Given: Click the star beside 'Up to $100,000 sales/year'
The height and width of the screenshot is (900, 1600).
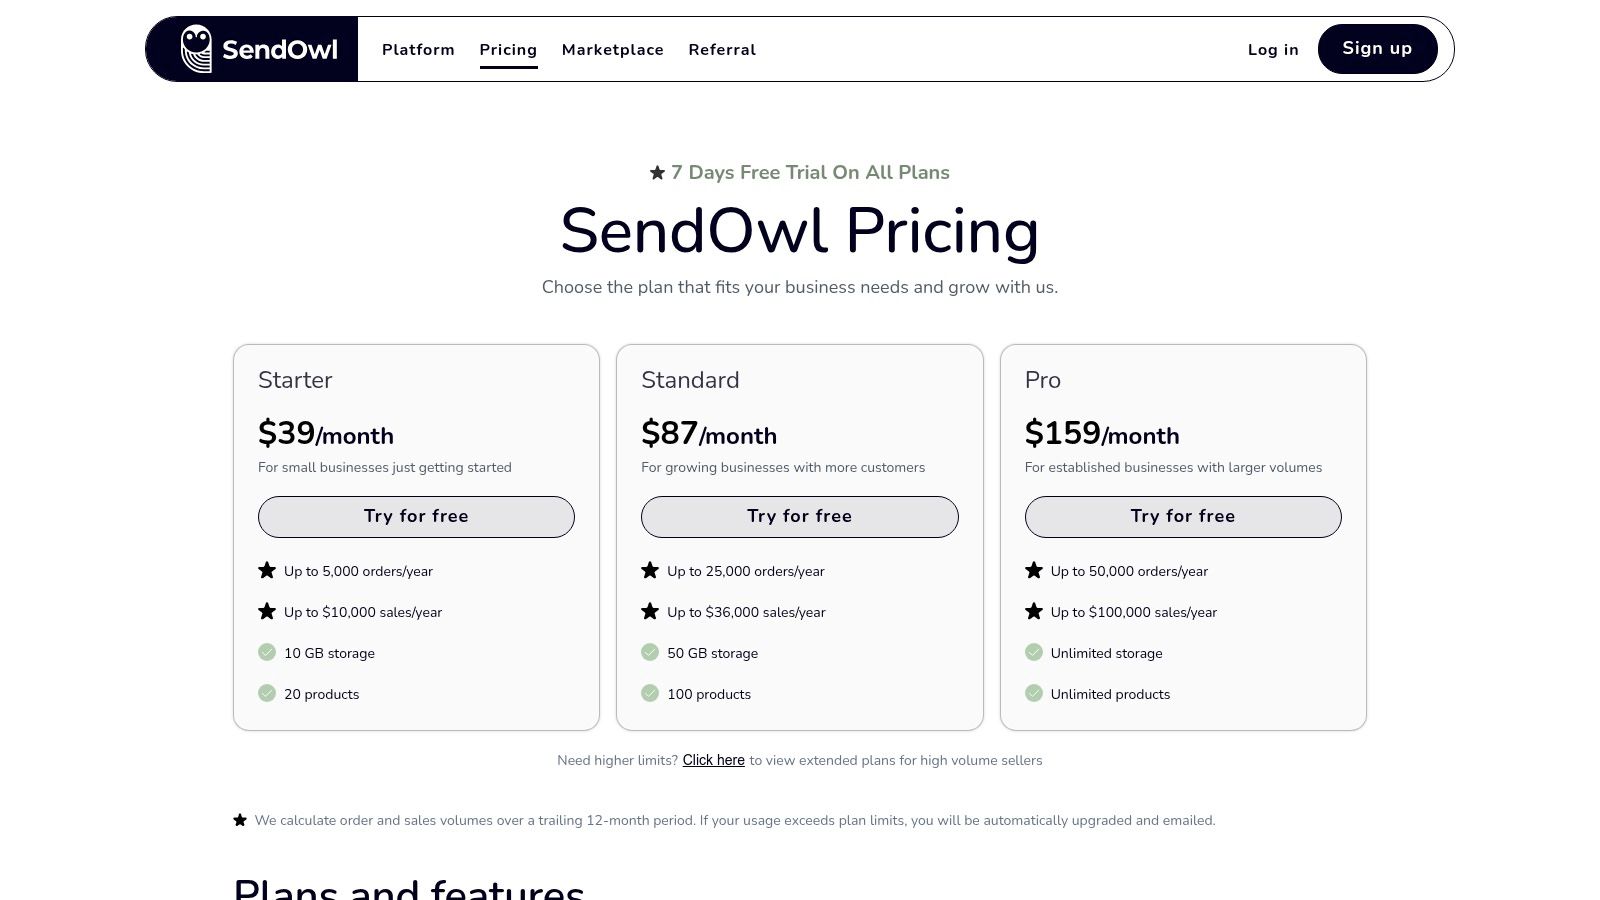Looking at the screenshot, I should tap(1034, 611).
